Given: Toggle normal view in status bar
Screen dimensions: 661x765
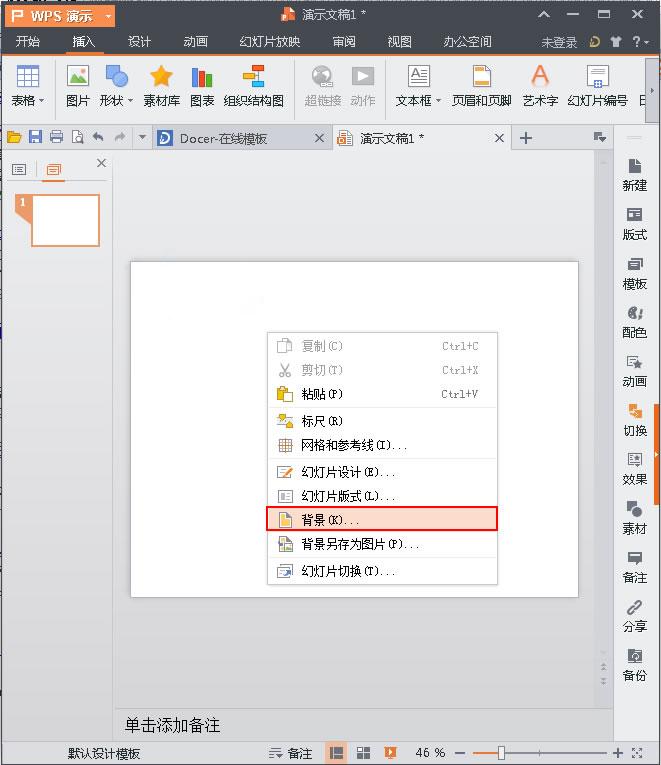Looking at the screenshot, I should [336, 753].
